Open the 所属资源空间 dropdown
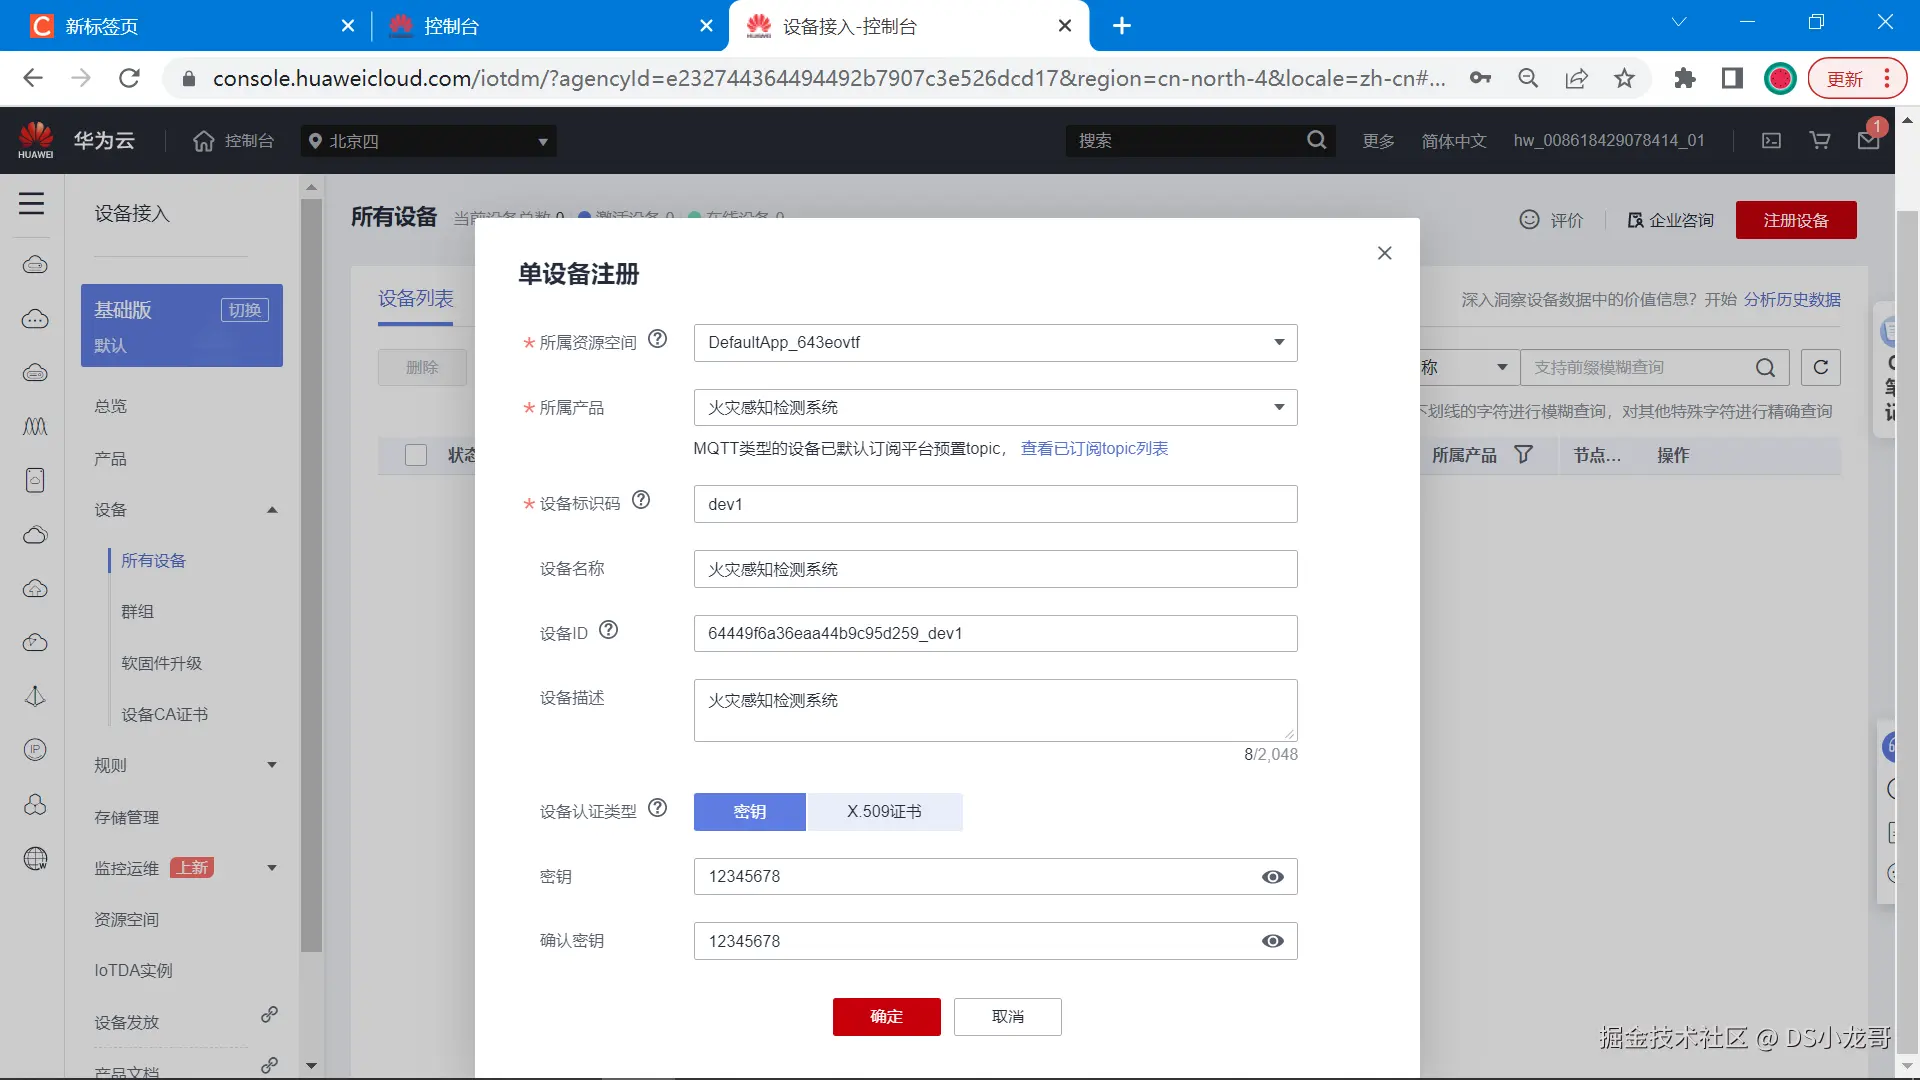The height and width of the screenshot is (1080, 1920). (994, 343)
